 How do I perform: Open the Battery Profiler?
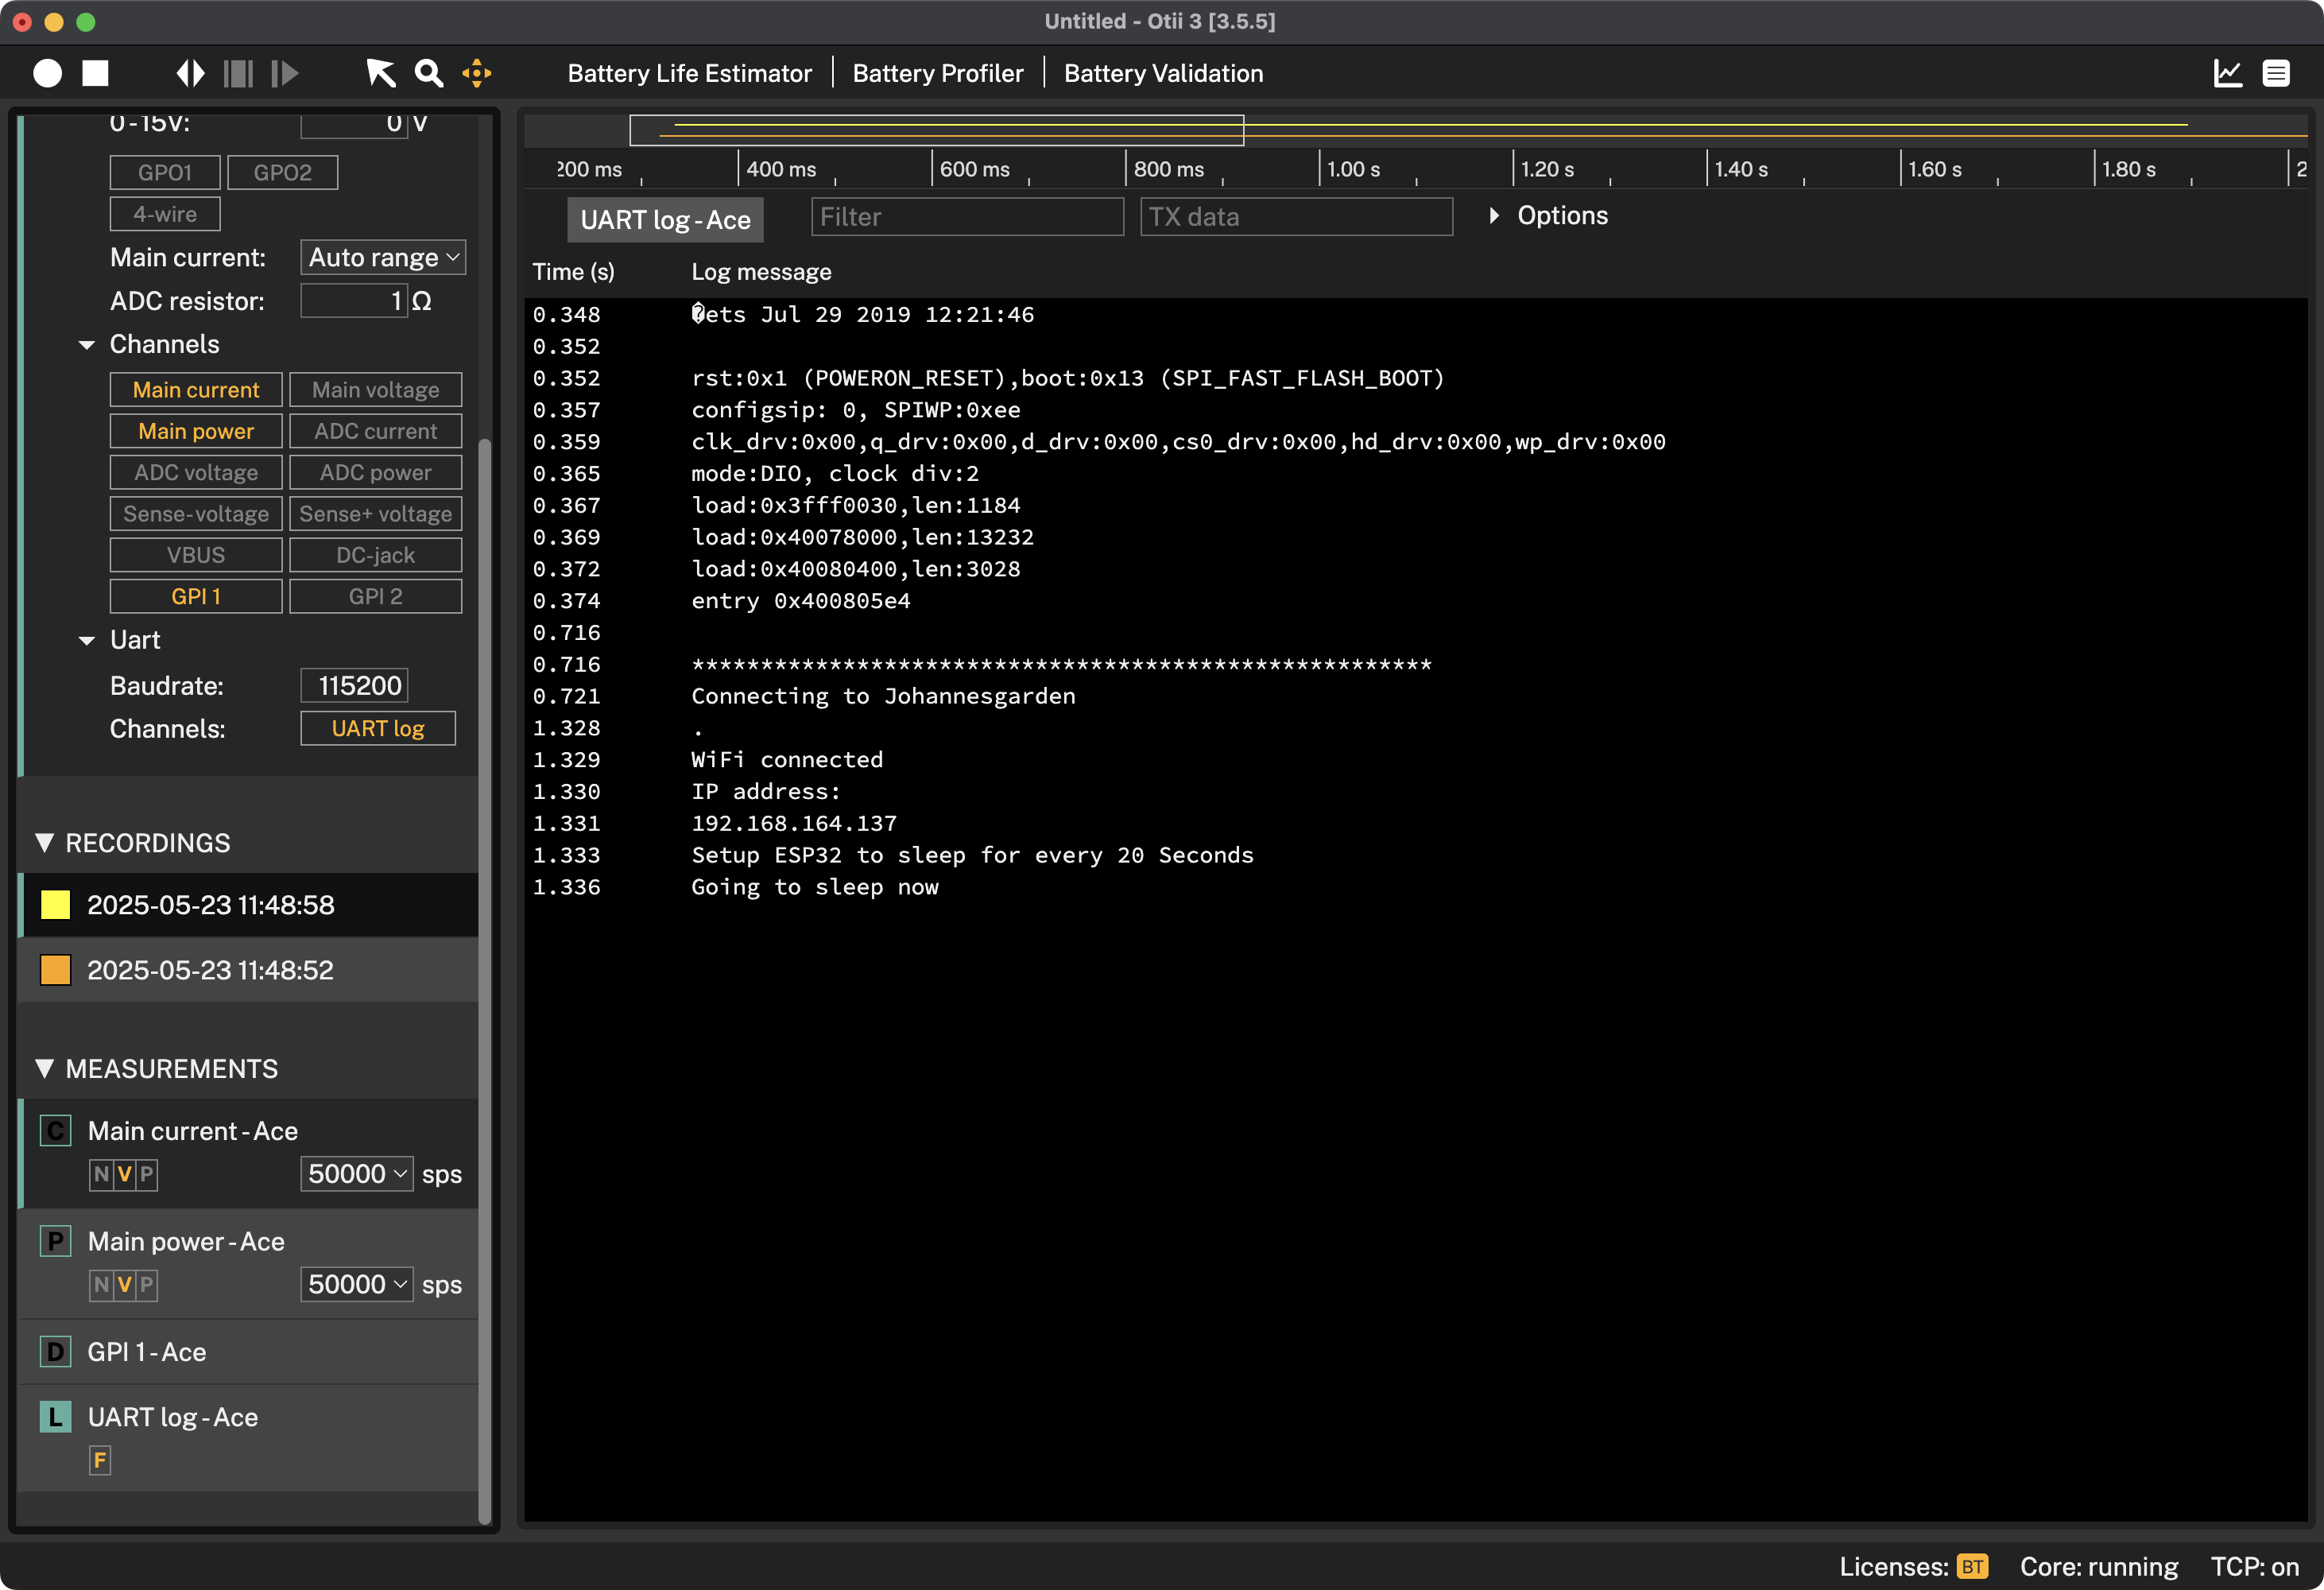coord(937,73)
